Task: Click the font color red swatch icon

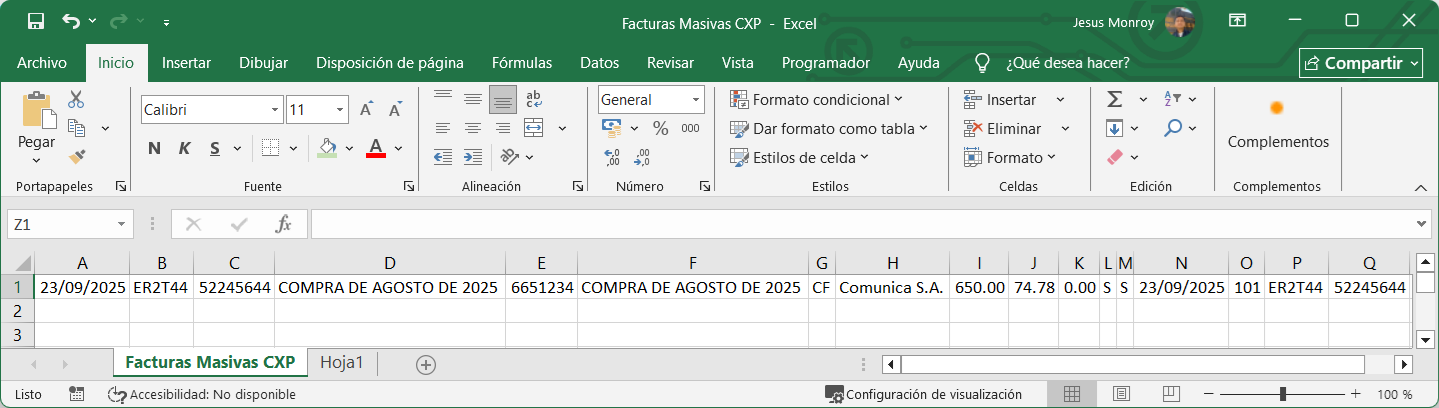Action: 376,149
